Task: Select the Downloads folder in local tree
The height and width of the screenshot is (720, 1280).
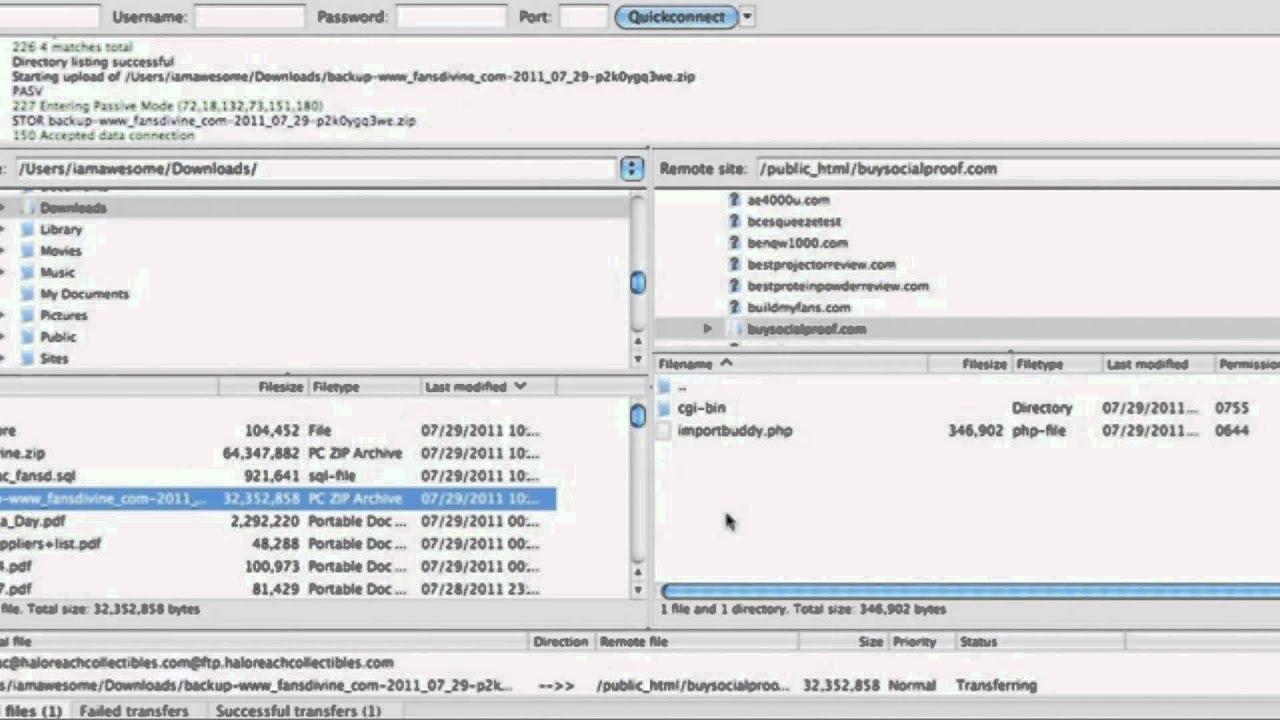Action: point(73,208)
